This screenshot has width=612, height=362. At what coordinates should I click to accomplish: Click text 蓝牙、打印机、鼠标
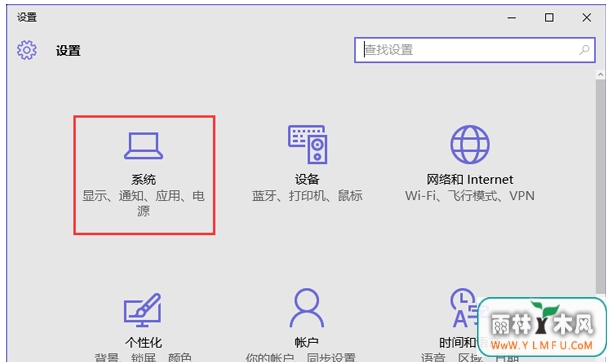click(307, 195)
